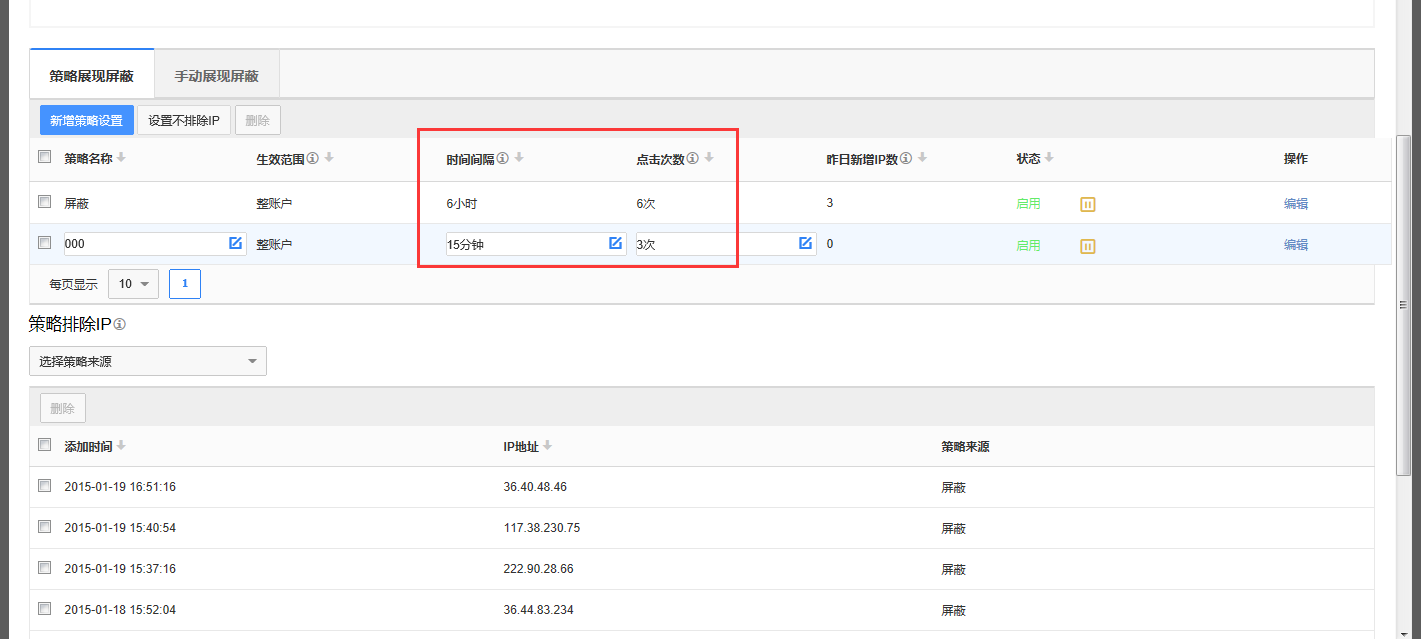Sort IP地址 column using its arrow

click(x=547, y=446)
